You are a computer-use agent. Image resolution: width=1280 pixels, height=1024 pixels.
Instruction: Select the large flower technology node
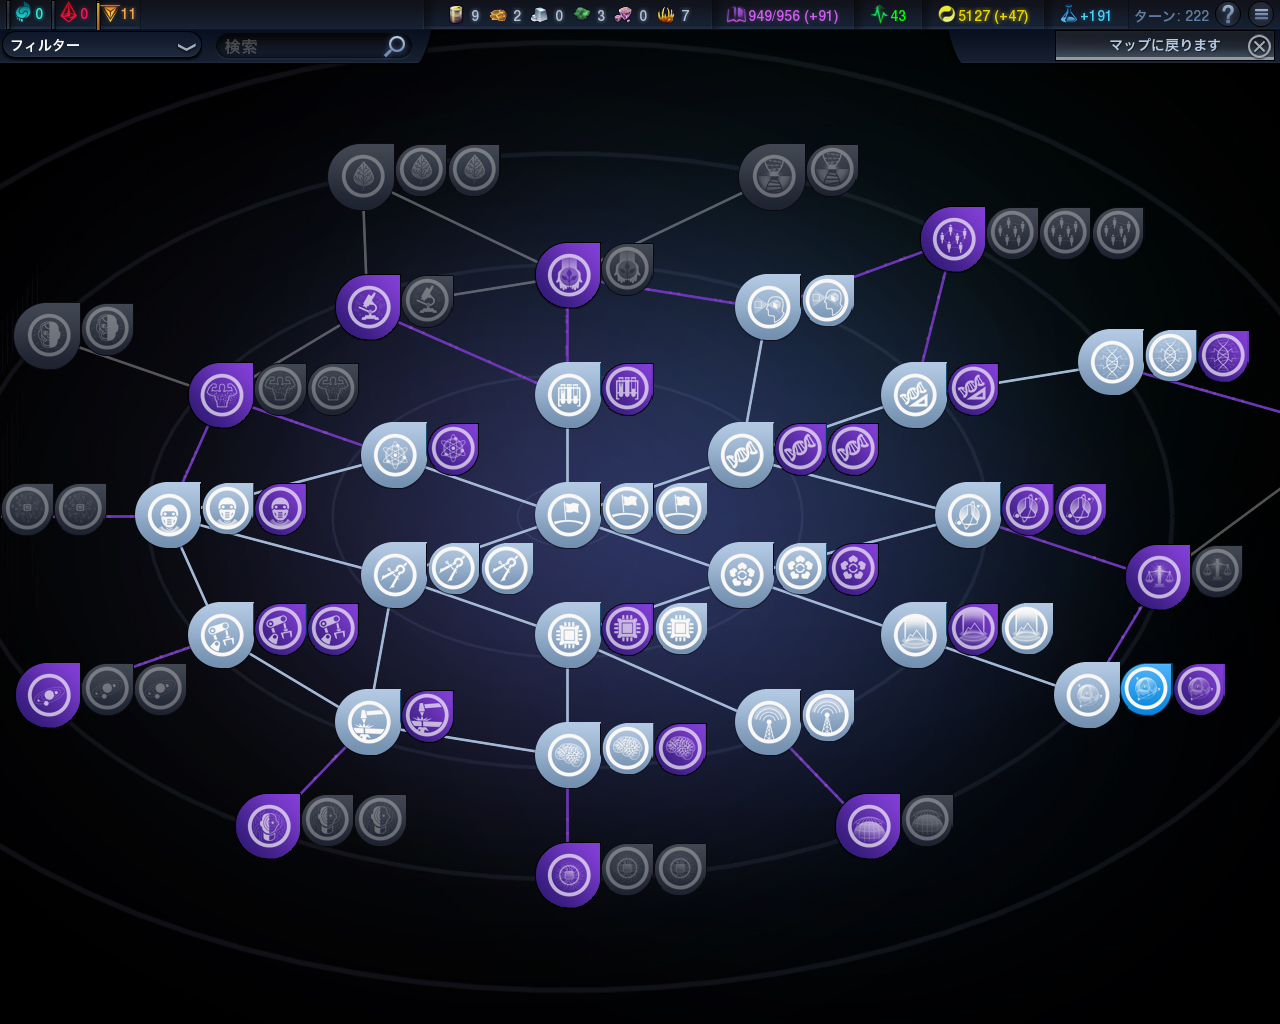click(741, 575)
